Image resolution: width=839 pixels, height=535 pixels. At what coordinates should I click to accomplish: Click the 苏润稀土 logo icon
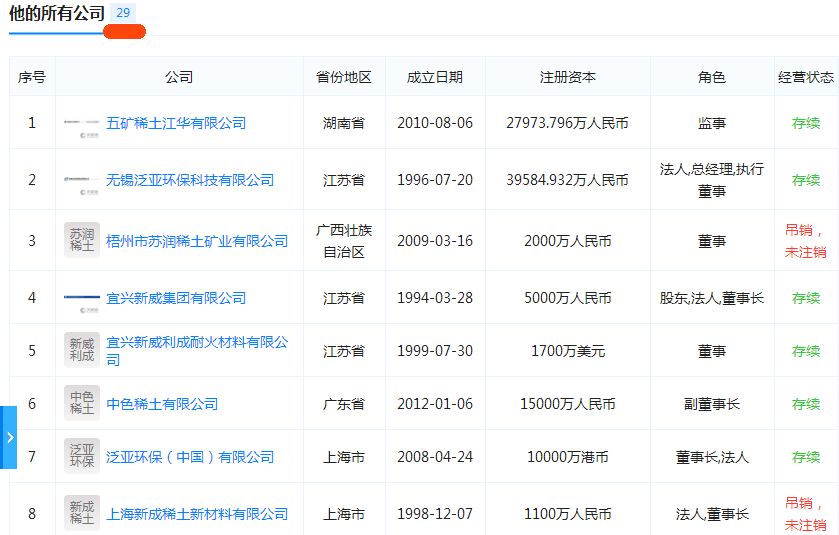tap(82, 240)
